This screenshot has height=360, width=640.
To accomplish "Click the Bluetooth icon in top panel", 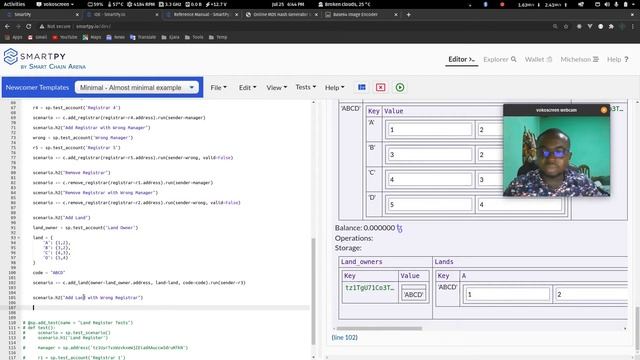I will pyautogui.click(x=485, y=4).
